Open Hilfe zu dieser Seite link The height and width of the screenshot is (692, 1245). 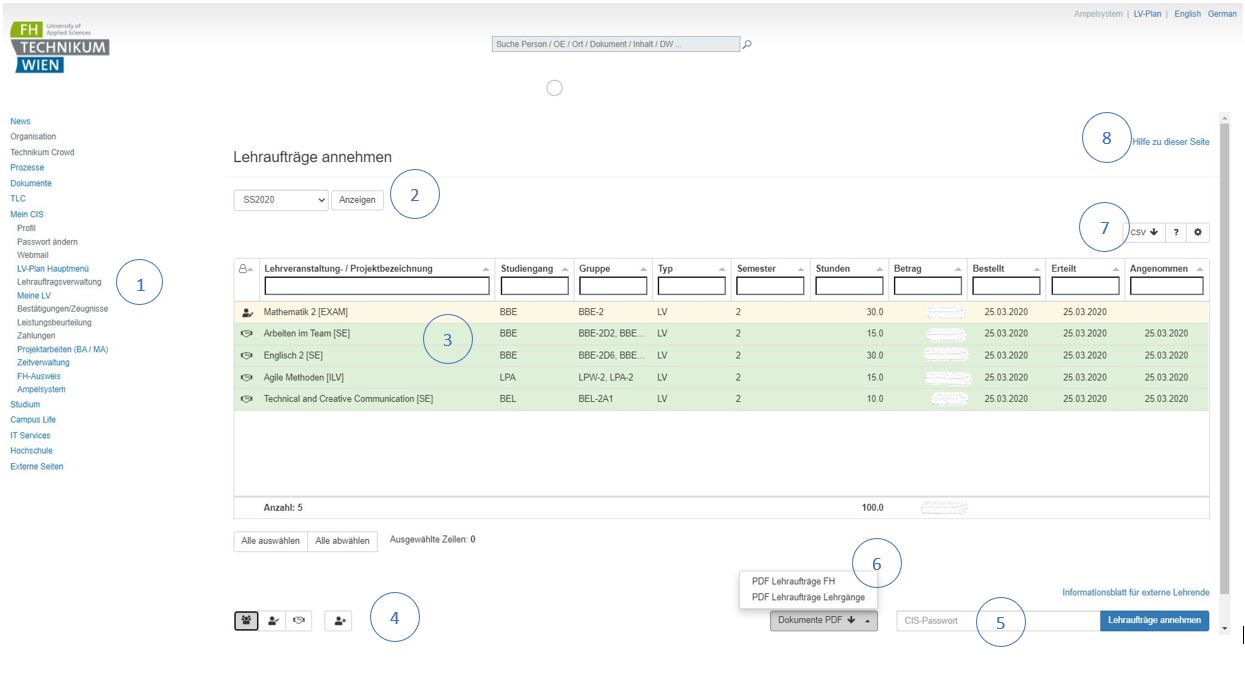pos(1170,142)
